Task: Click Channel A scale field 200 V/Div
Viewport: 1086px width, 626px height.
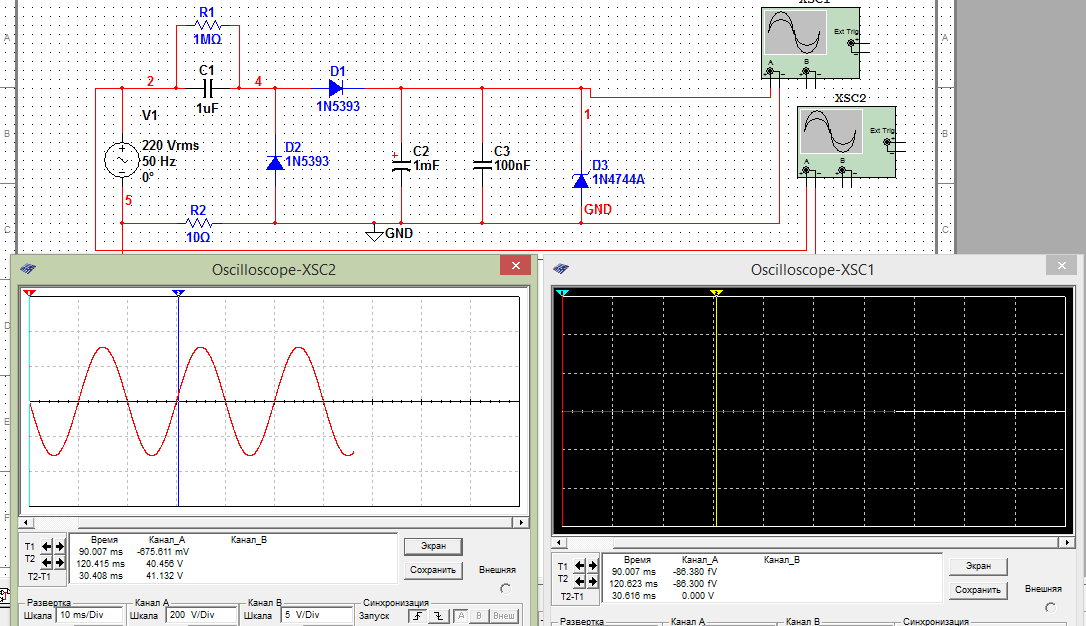Action: pyautogui.click(x=201, y=615)
